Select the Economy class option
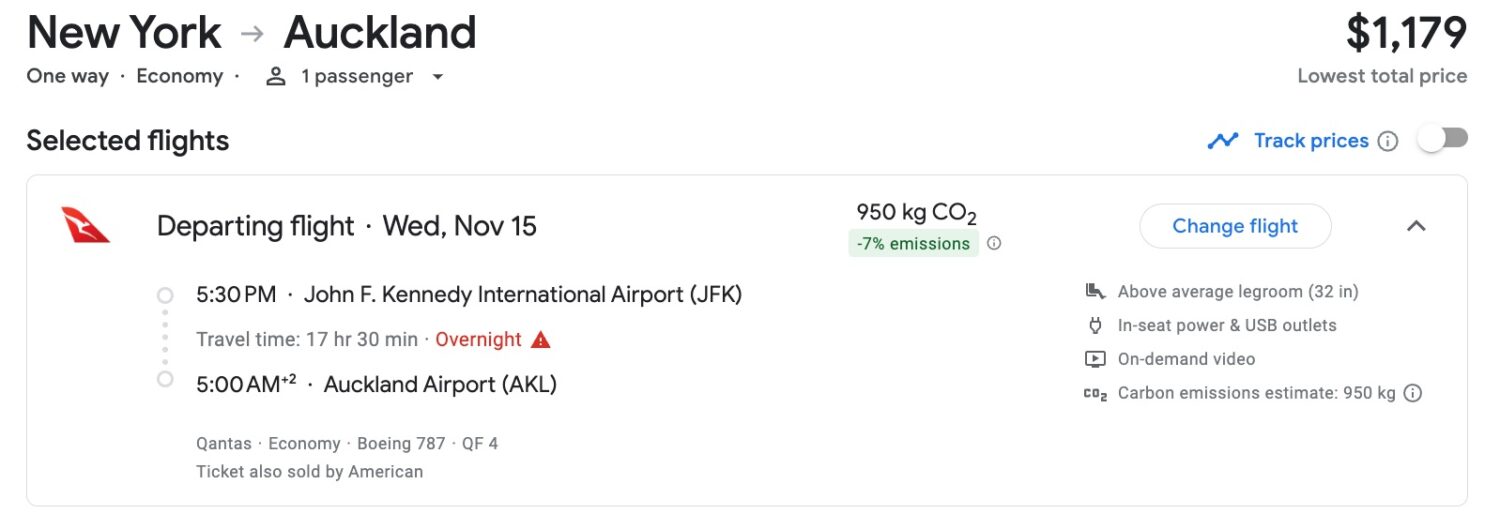Image resolution: width=1500 pixels, height=514 pixels. click(180, 76)
